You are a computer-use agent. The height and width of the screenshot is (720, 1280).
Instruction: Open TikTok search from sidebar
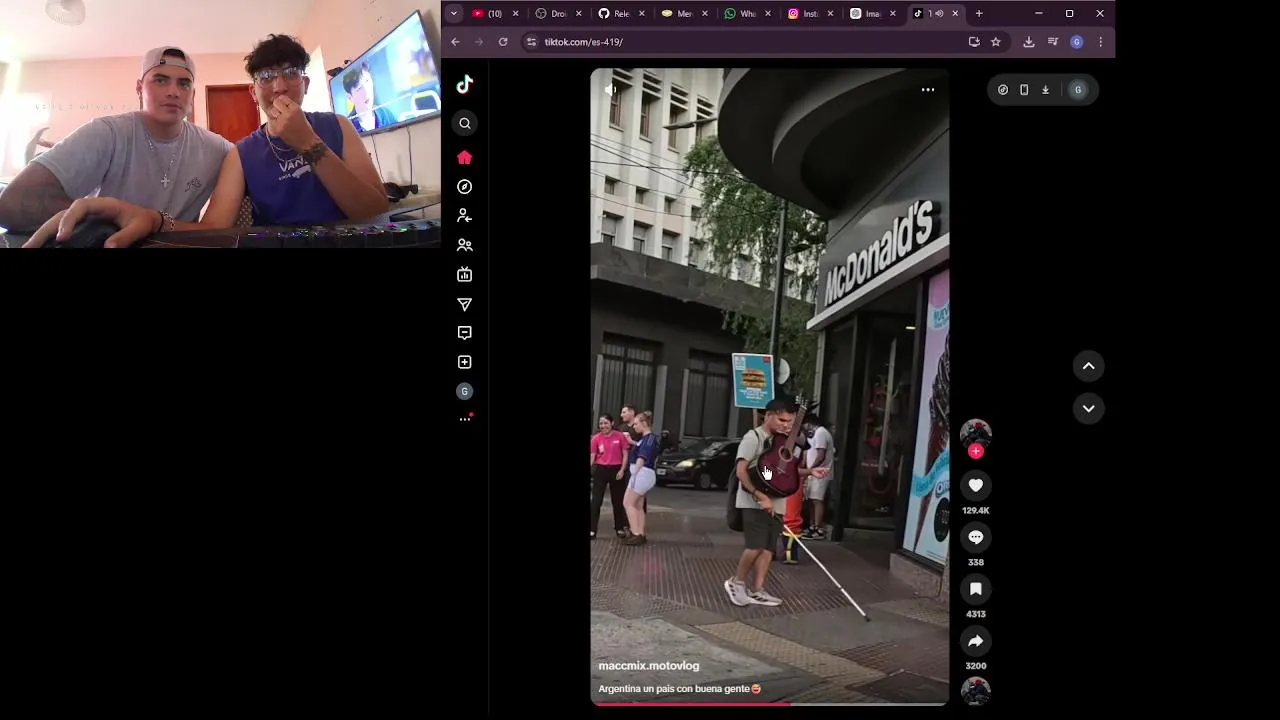(x=464, y=123)
